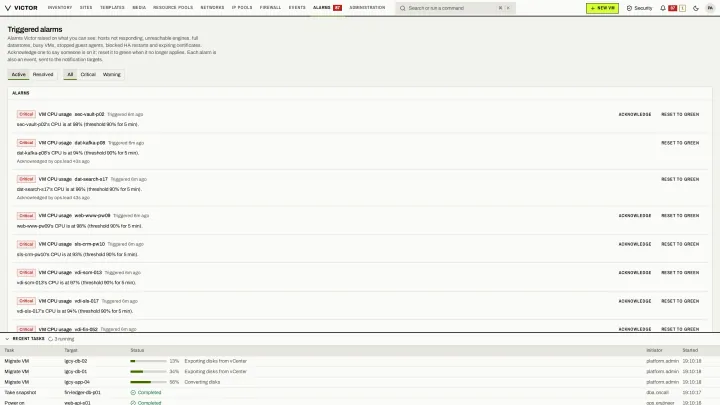Click the Started column header

(x=690, y=350)
